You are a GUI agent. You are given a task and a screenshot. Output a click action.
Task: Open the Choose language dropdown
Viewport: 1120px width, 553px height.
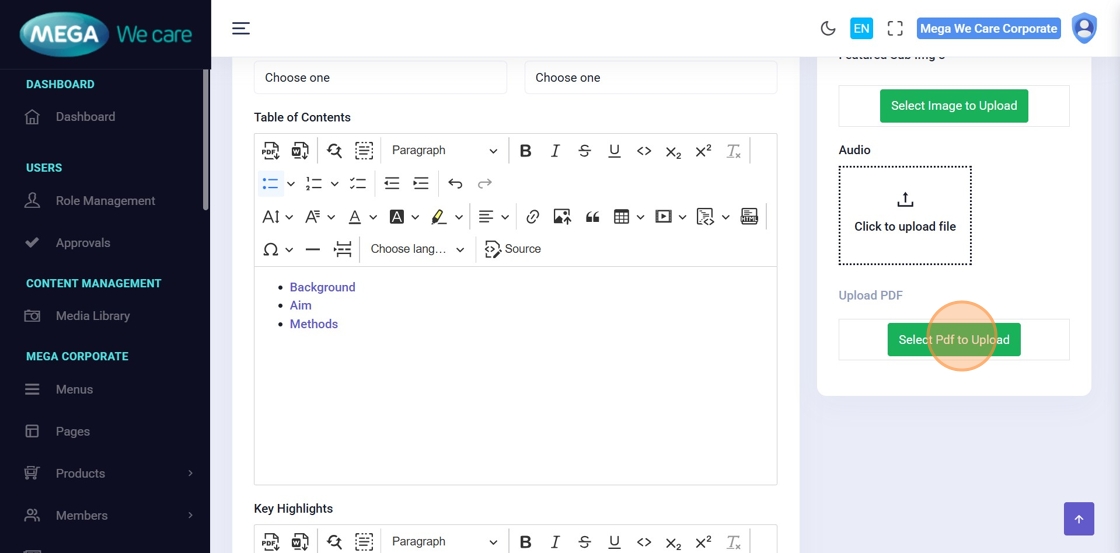pos(417,249)
